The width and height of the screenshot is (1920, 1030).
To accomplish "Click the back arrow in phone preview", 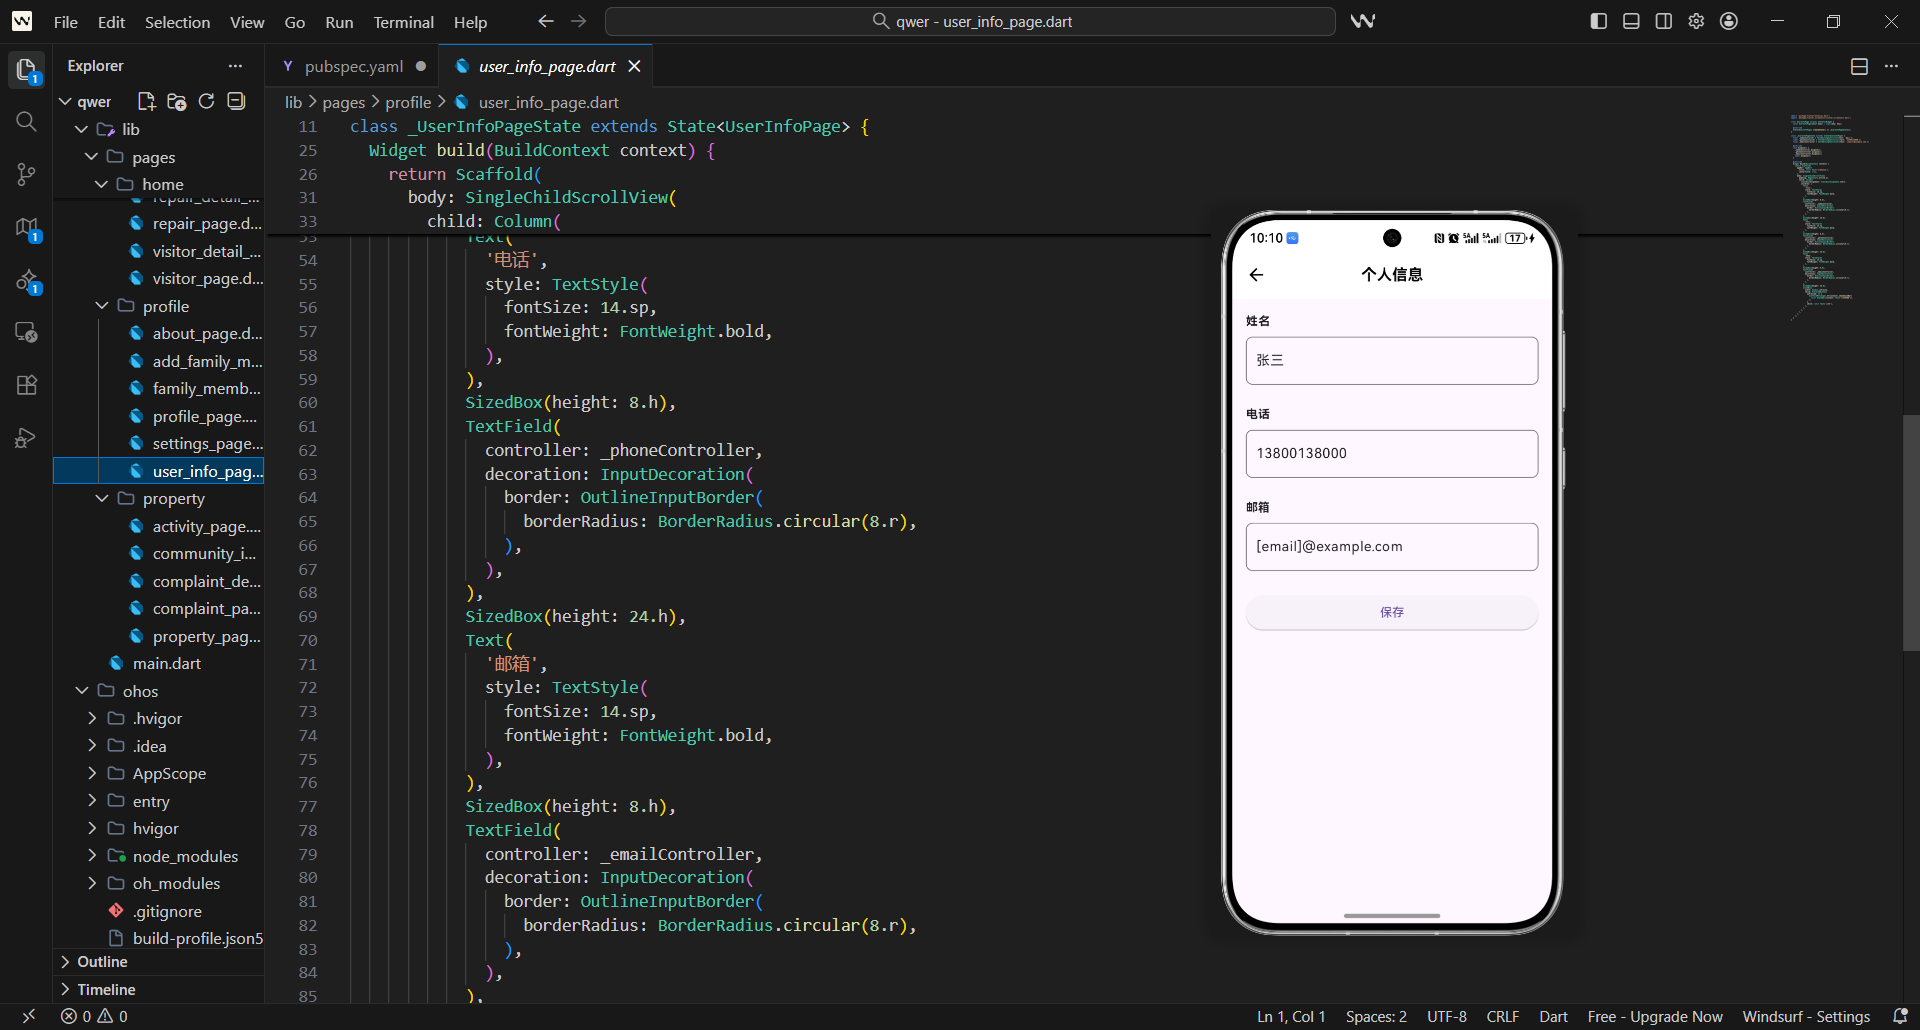I will (1257, 275).
